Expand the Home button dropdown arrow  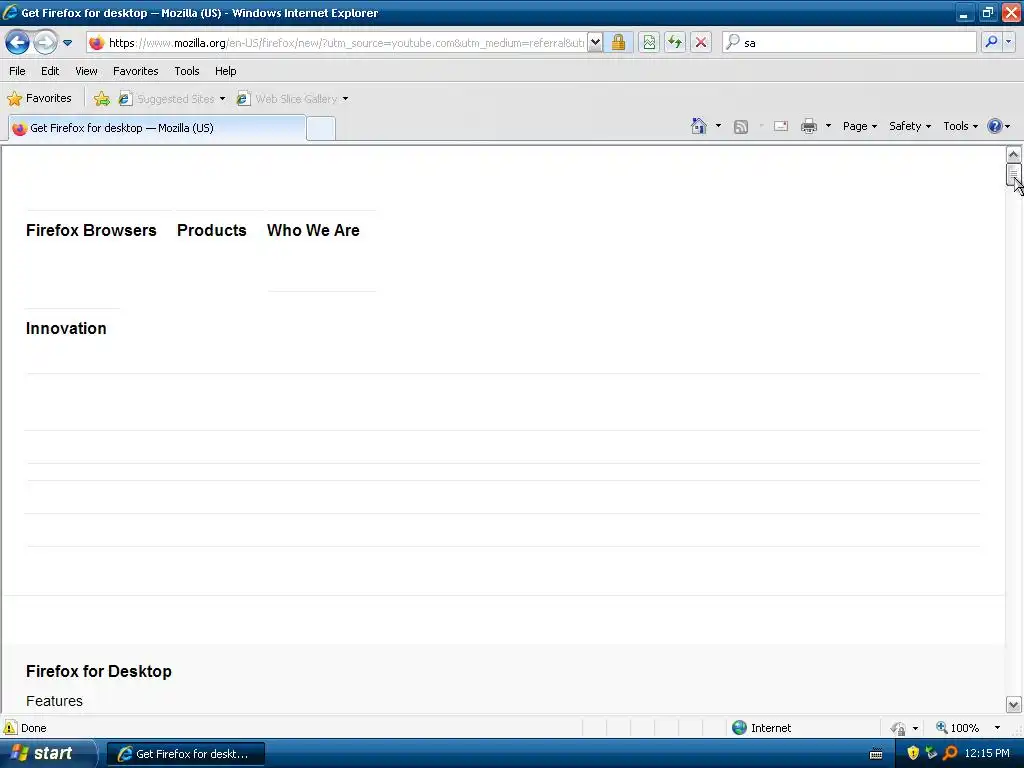[718, 126]
